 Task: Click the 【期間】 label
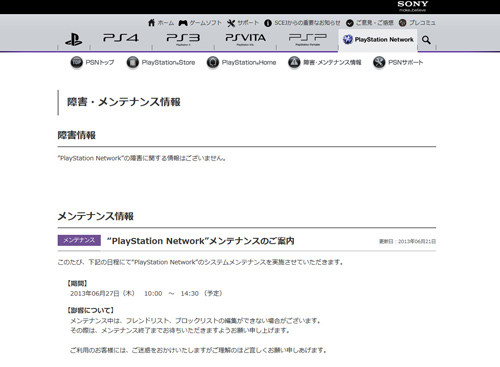pyautogui.click(x=77, y=283)
